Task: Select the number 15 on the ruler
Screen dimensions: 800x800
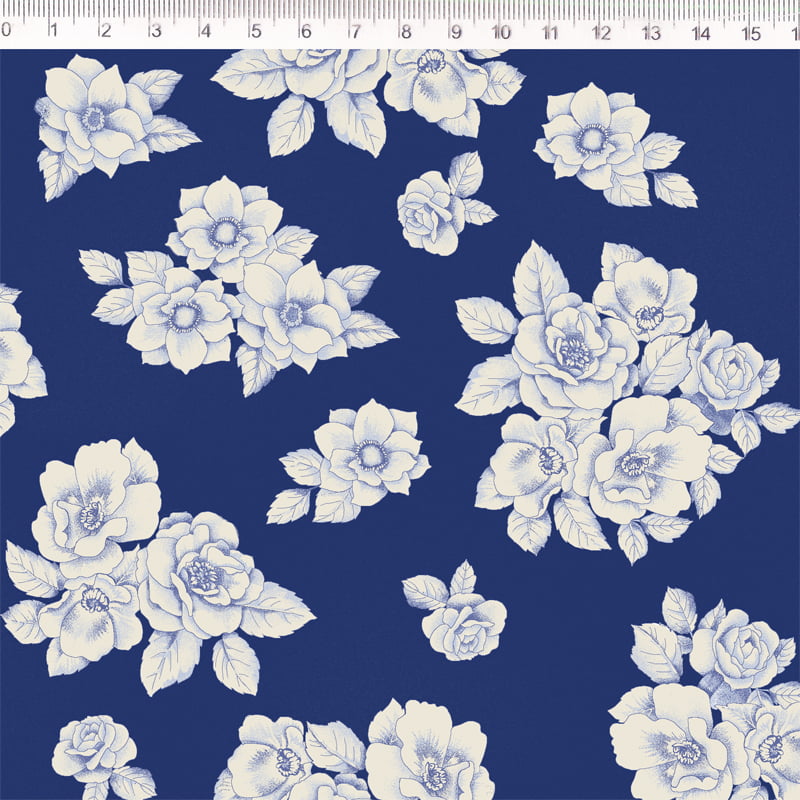Action: pyautogui.click(x=751, y=34)
